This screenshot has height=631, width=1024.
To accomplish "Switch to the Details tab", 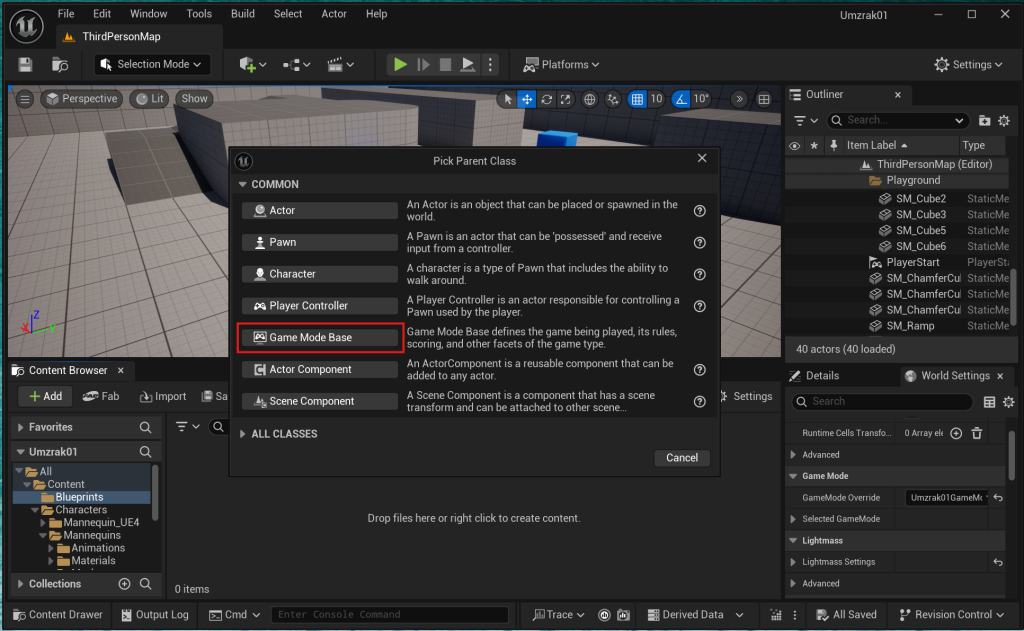I will pyautogui.click(x=822, y=376).
